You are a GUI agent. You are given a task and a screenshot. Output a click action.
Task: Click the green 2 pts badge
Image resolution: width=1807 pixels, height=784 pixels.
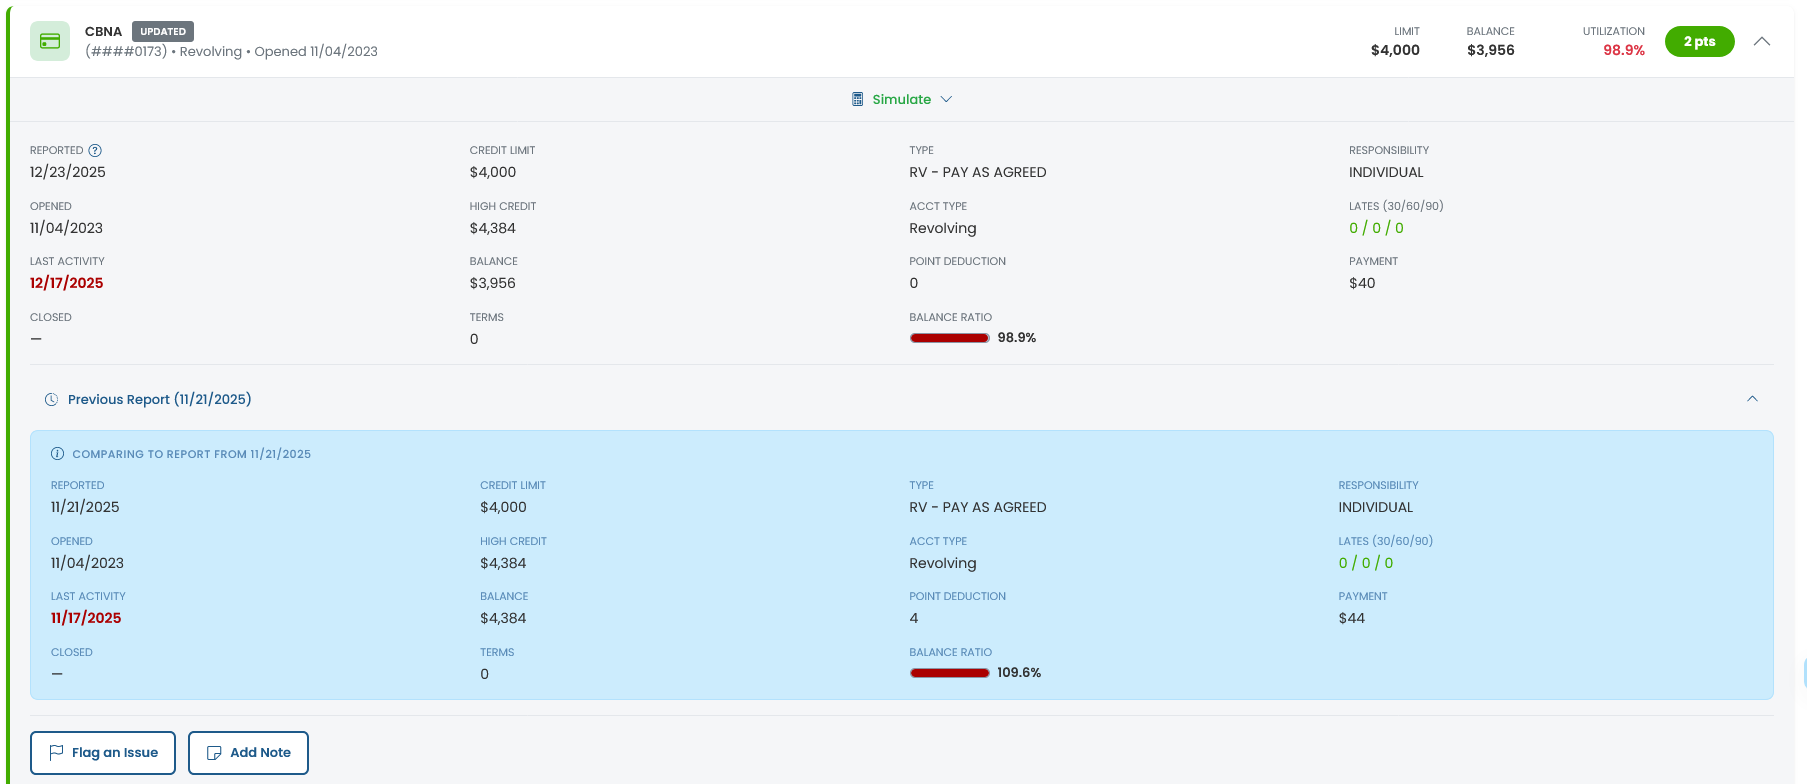coord(1698,41)
